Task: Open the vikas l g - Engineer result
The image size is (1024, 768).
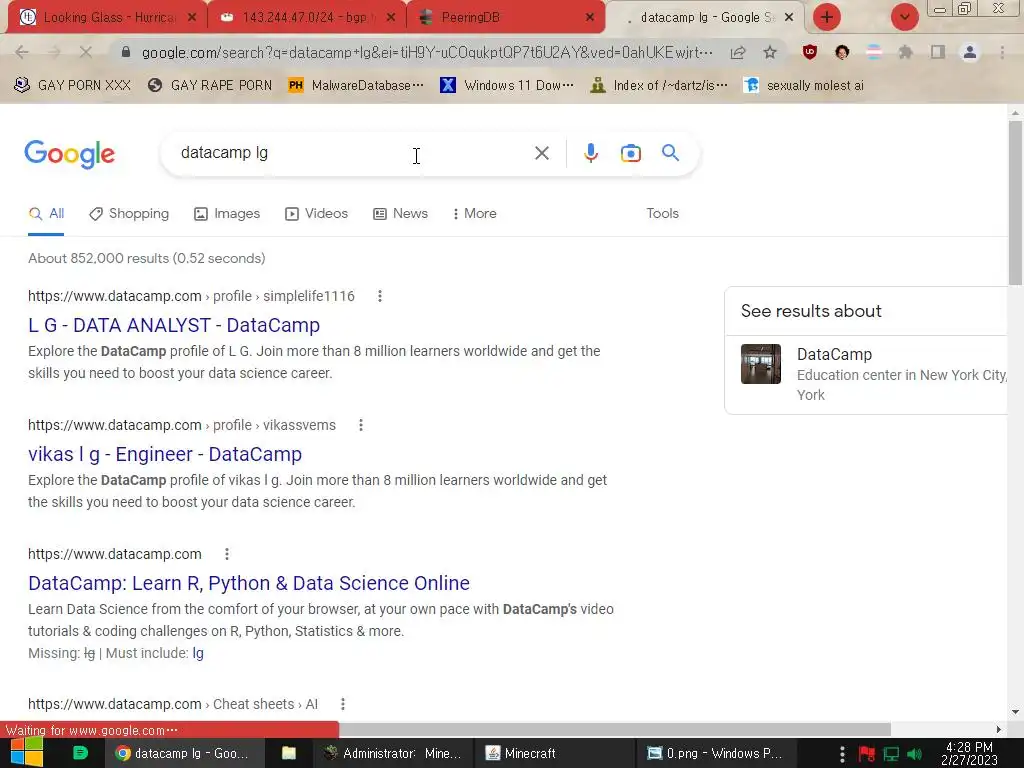Action: pyautogui.click(x=165, y=454)
